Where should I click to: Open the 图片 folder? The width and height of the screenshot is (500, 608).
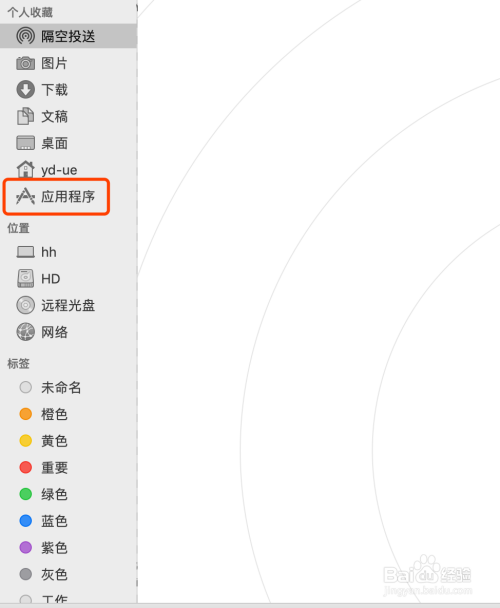coord(54,63)
